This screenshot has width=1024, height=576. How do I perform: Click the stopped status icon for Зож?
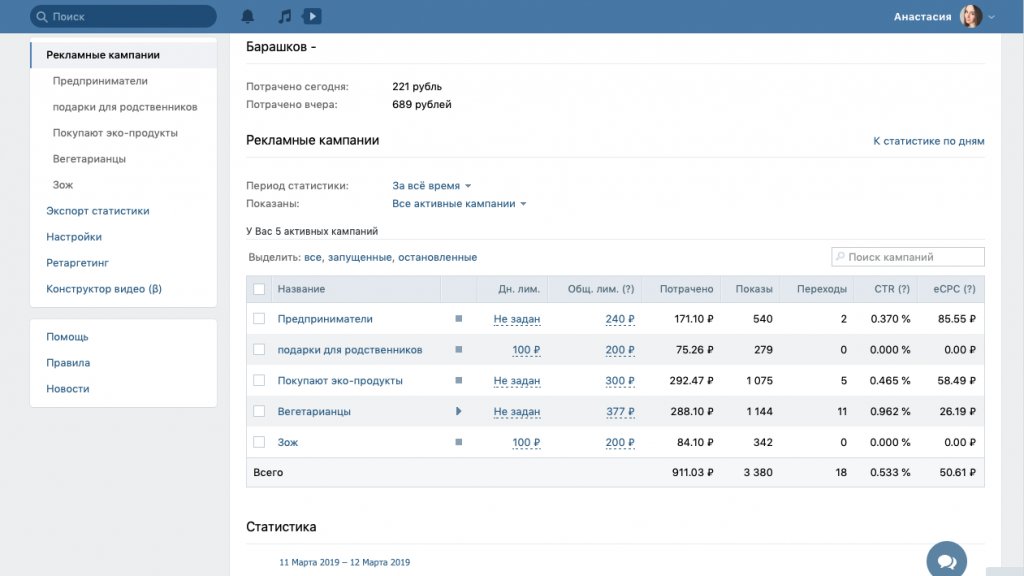coord(458,442)
